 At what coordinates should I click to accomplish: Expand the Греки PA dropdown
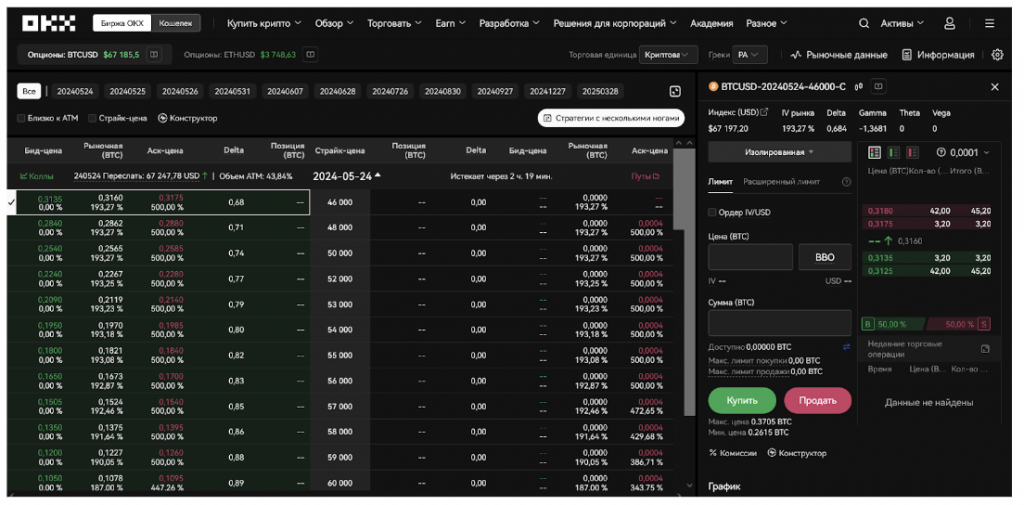(749, 55)
